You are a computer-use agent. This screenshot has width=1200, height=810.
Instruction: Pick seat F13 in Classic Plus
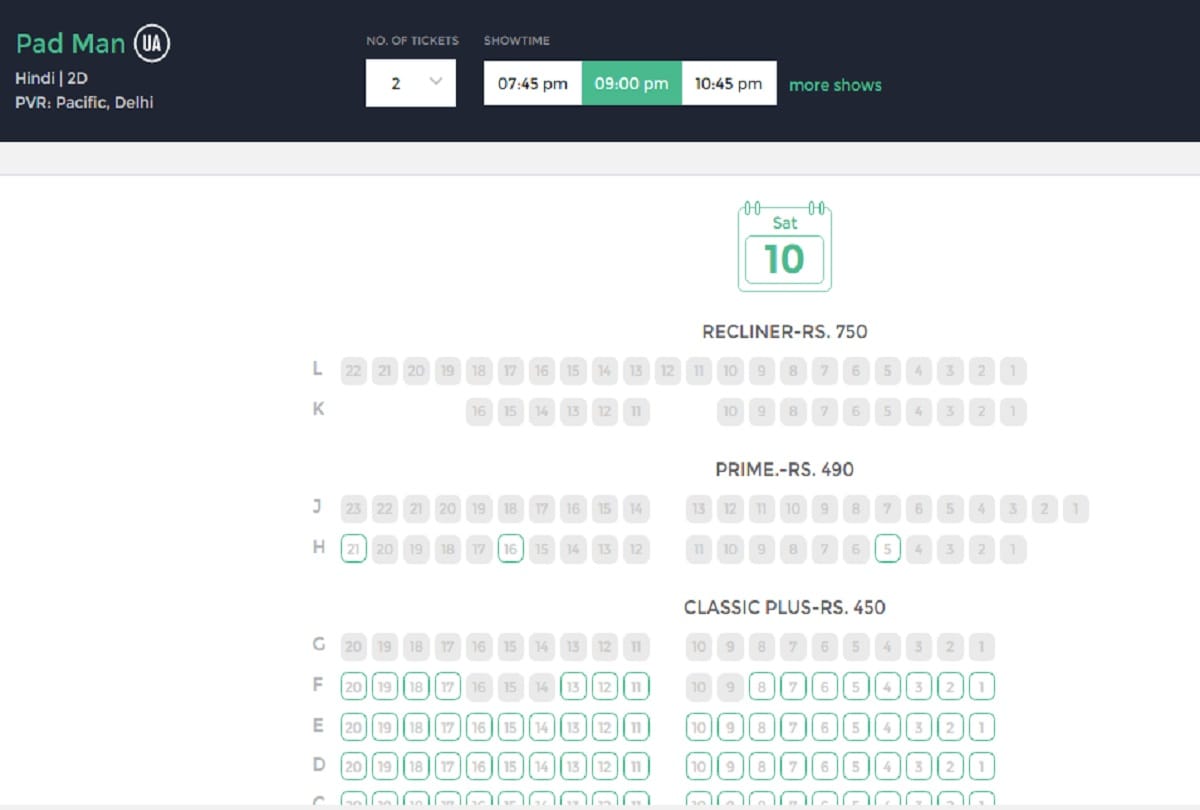click(x=573, y=687)
